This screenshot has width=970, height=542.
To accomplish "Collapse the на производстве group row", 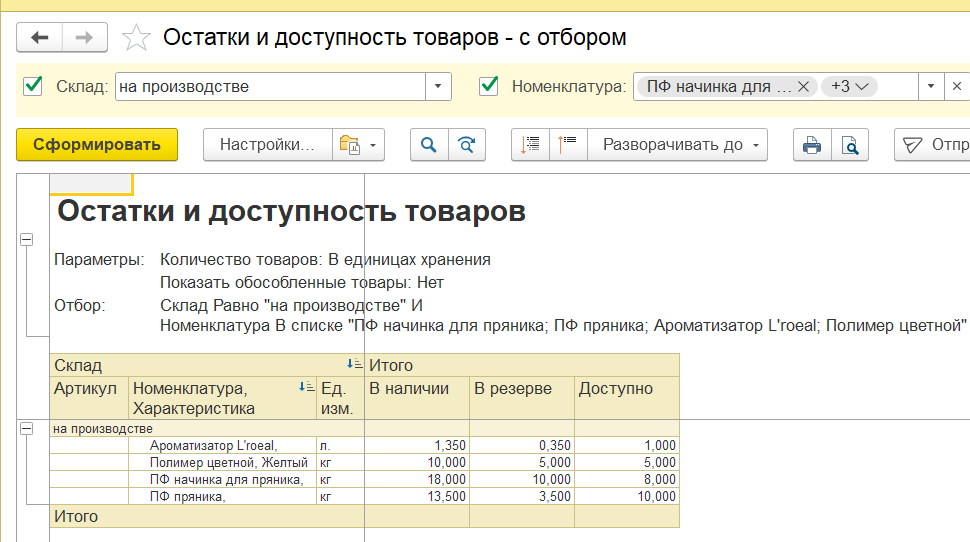I will coord(26,428).
